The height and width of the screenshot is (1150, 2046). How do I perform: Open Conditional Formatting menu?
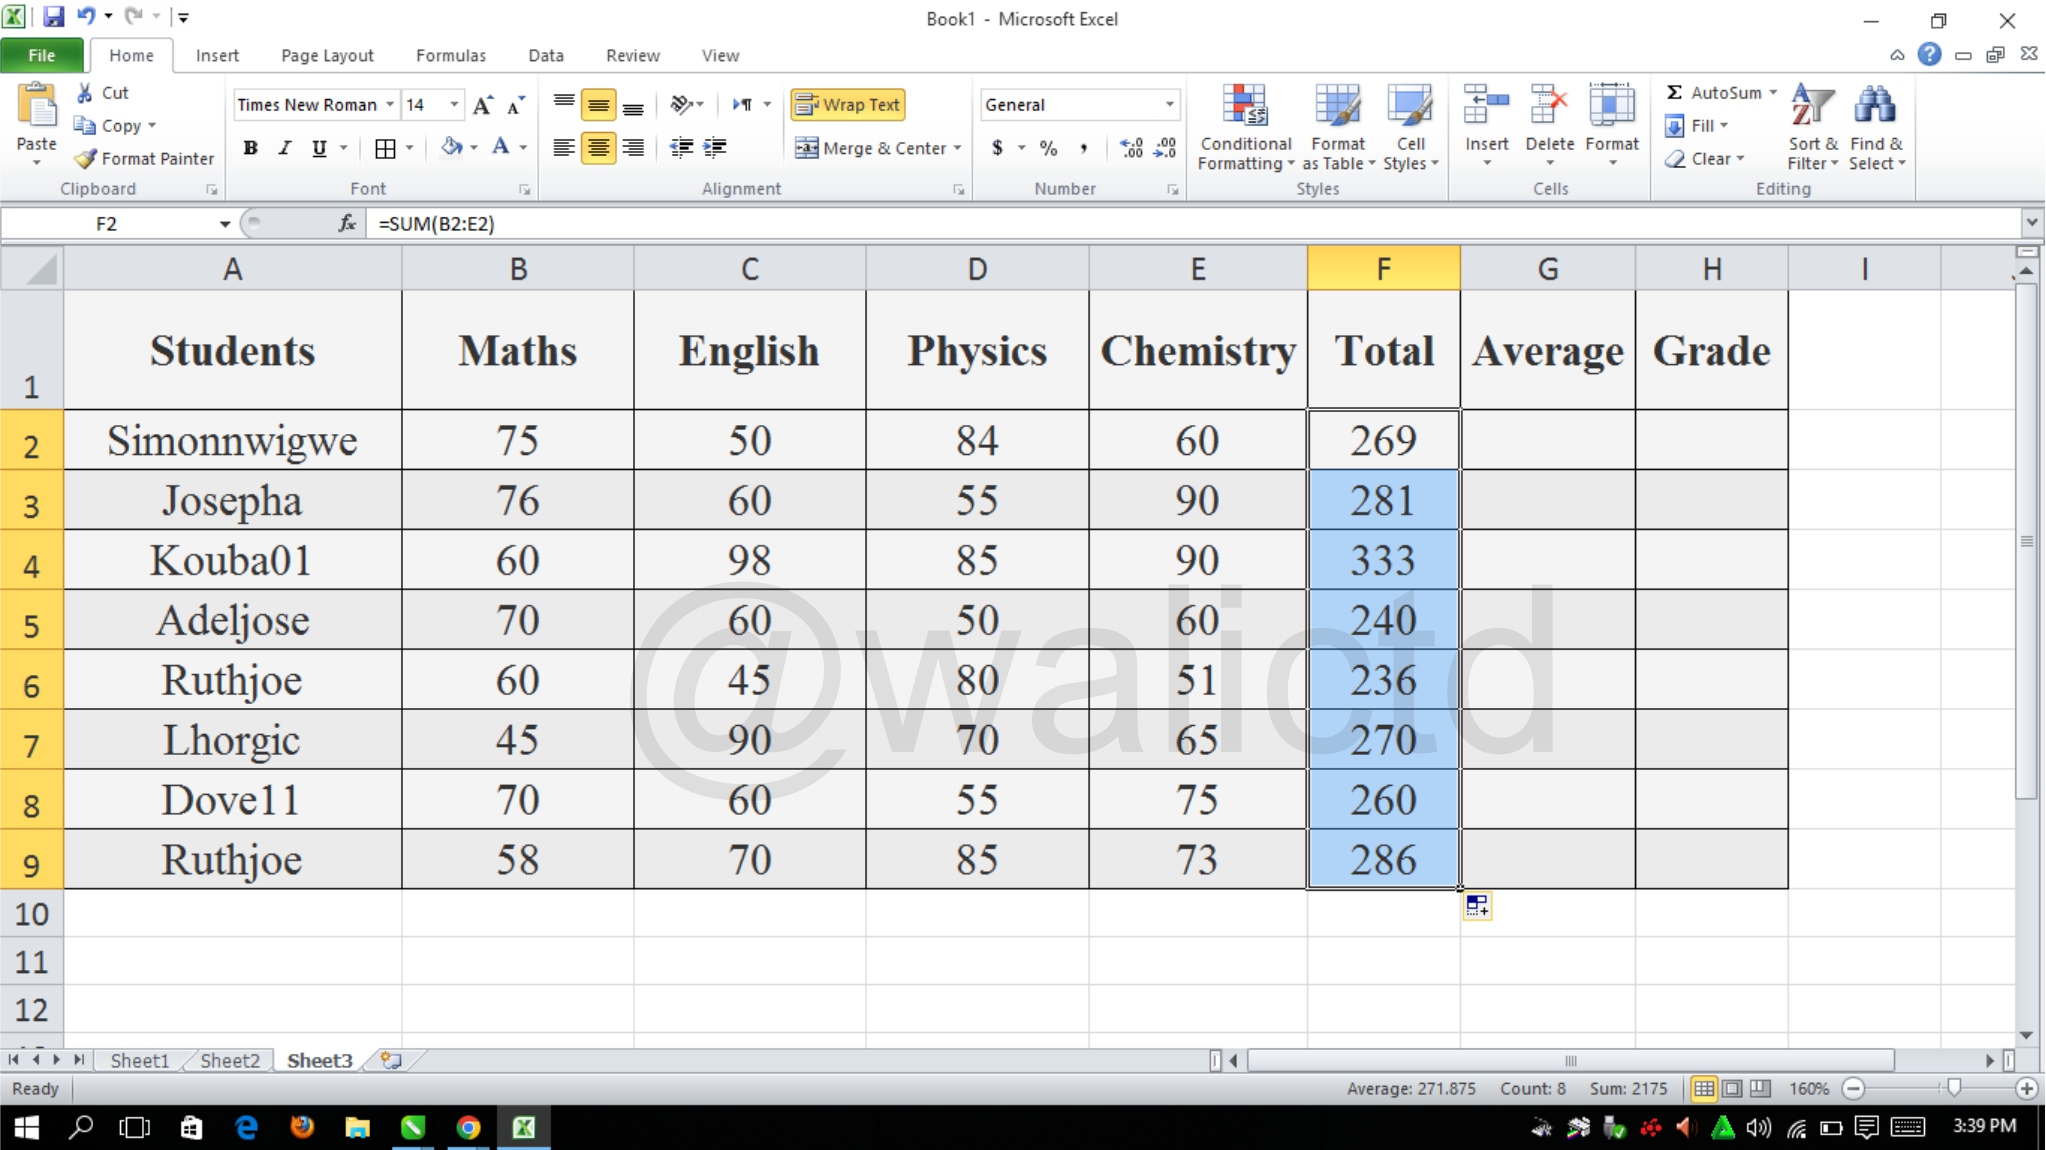[x=1245, y=127]
